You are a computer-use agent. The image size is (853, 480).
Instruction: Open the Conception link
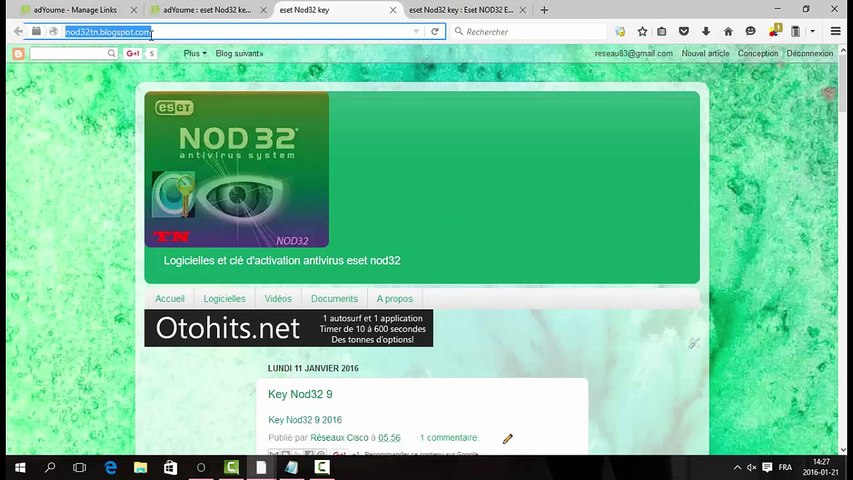tap(758, 53)
